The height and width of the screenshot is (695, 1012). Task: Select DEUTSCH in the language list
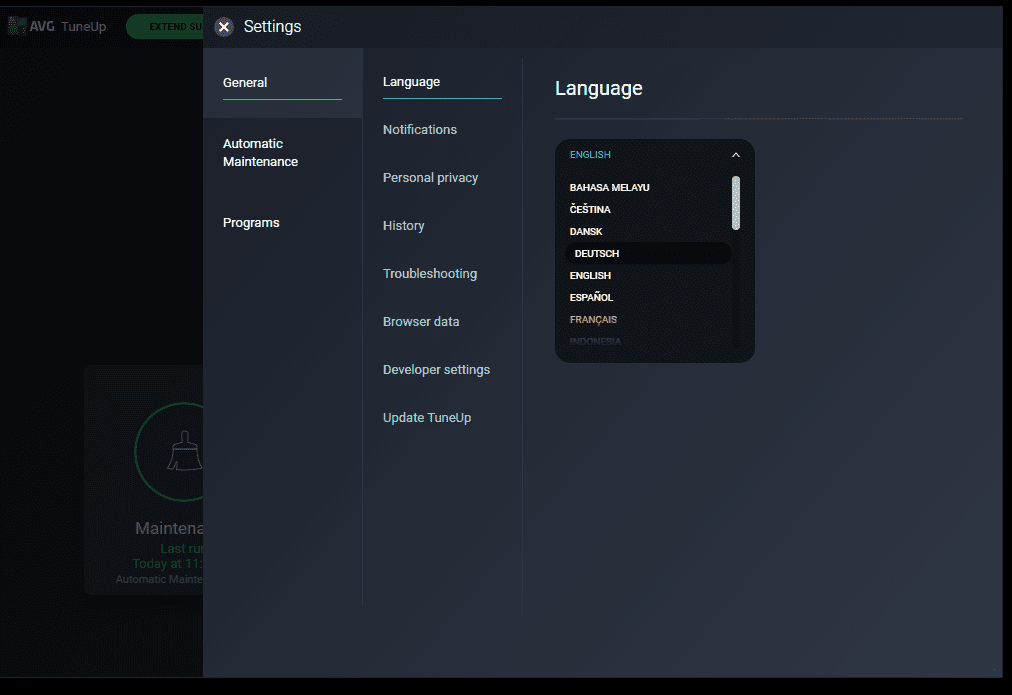tap(648, 254)
